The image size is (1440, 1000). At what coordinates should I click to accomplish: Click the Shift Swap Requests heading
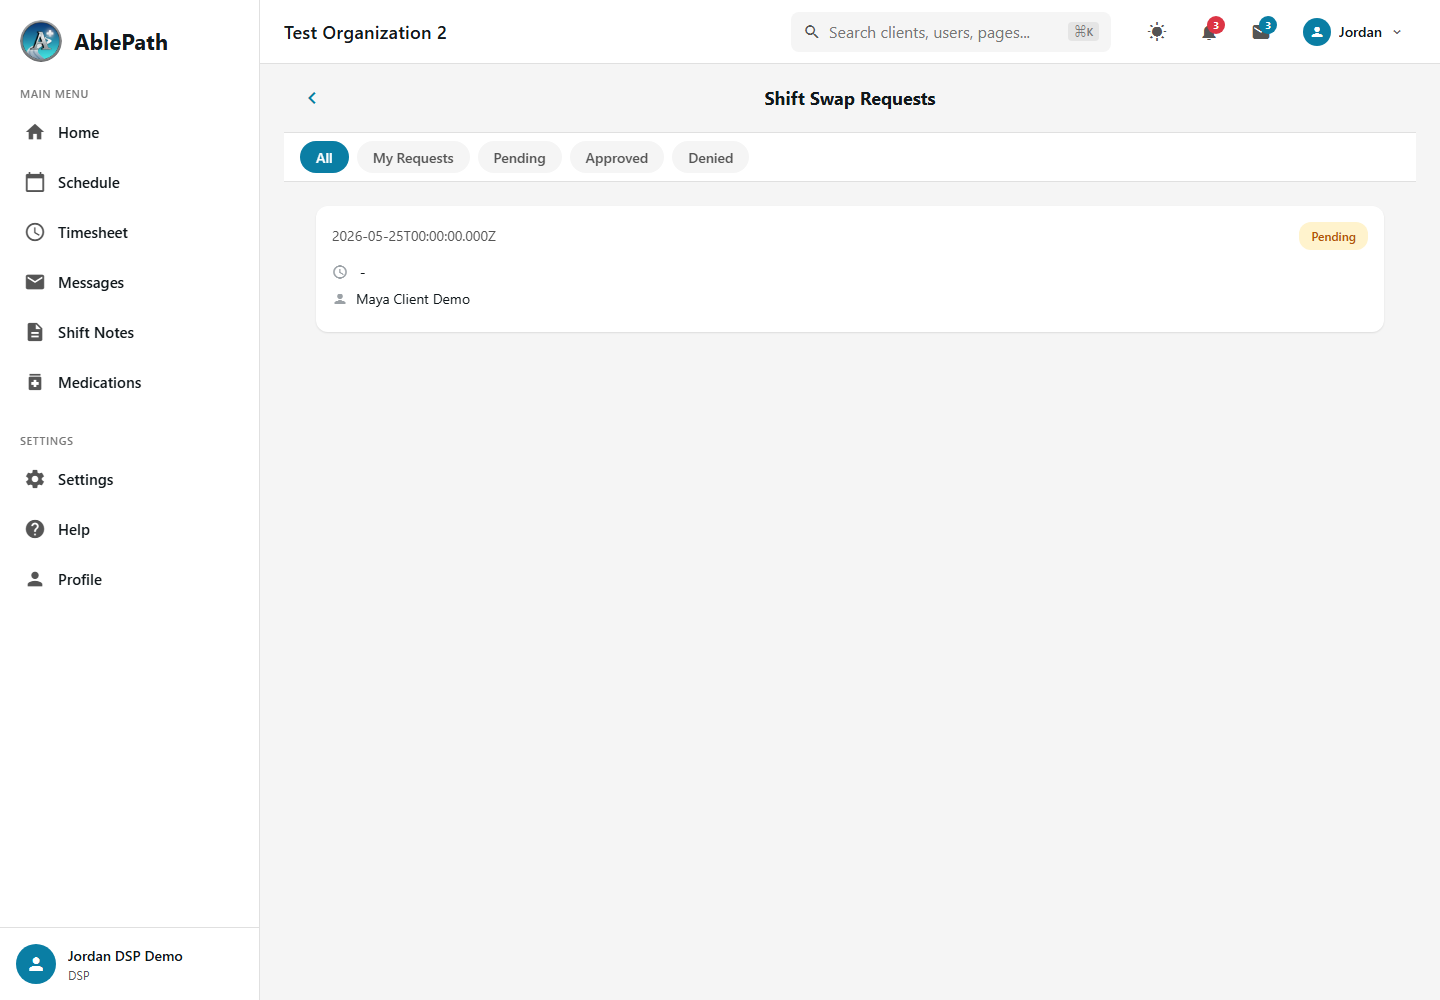pyautogui.click(x=850, y=98)
